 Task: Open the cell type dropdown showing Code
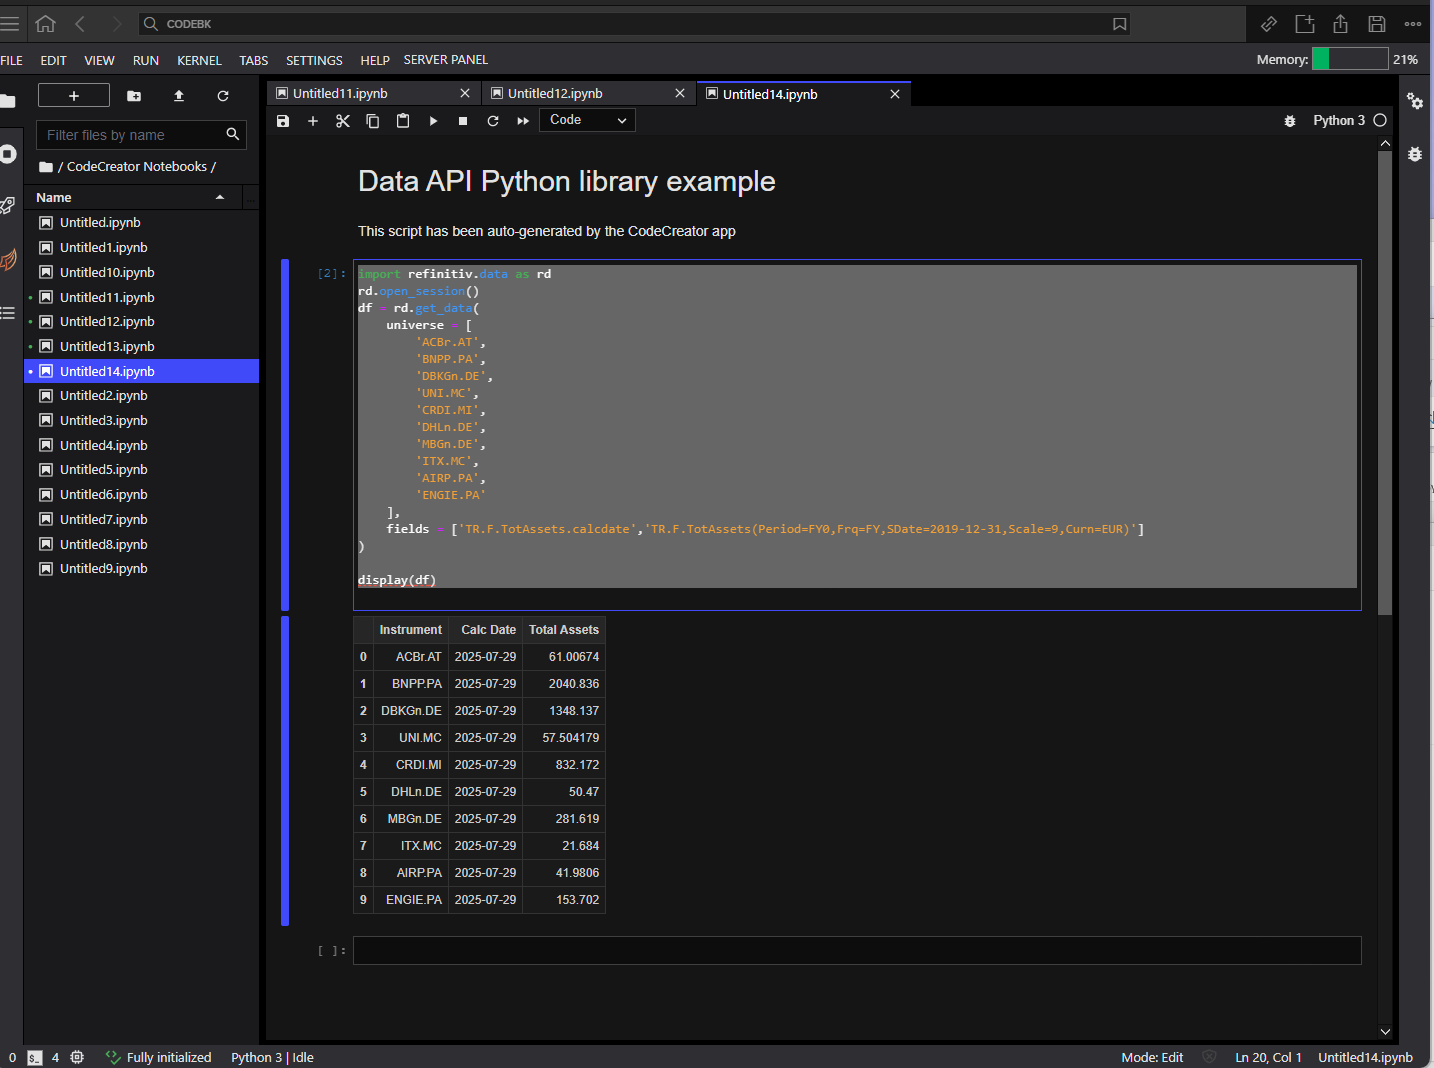[x=588, y=120]
